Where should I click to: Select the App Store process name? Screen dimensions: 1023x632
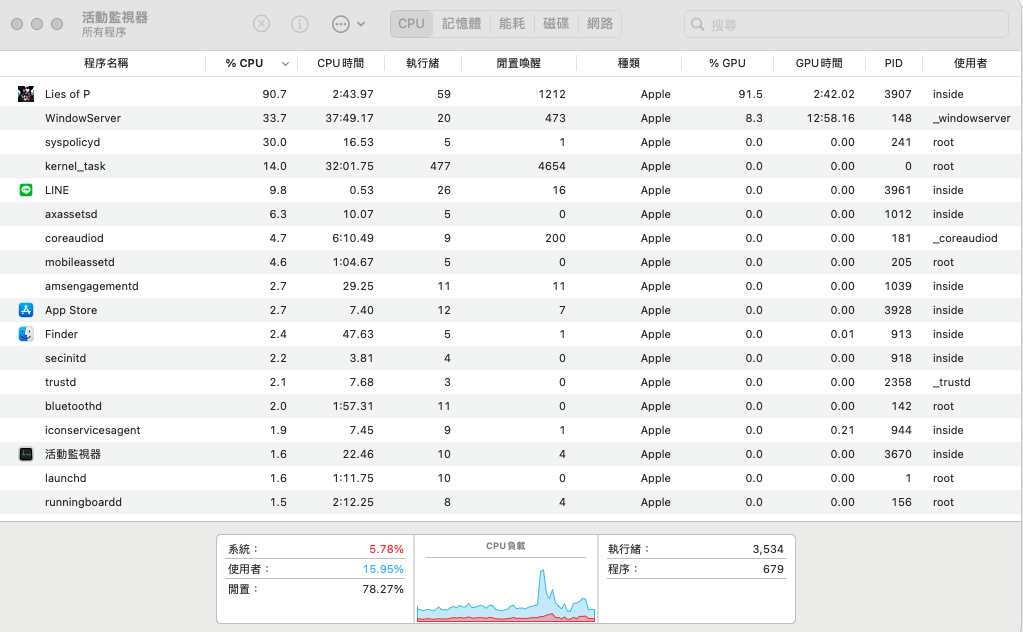(x=71, y=310)
